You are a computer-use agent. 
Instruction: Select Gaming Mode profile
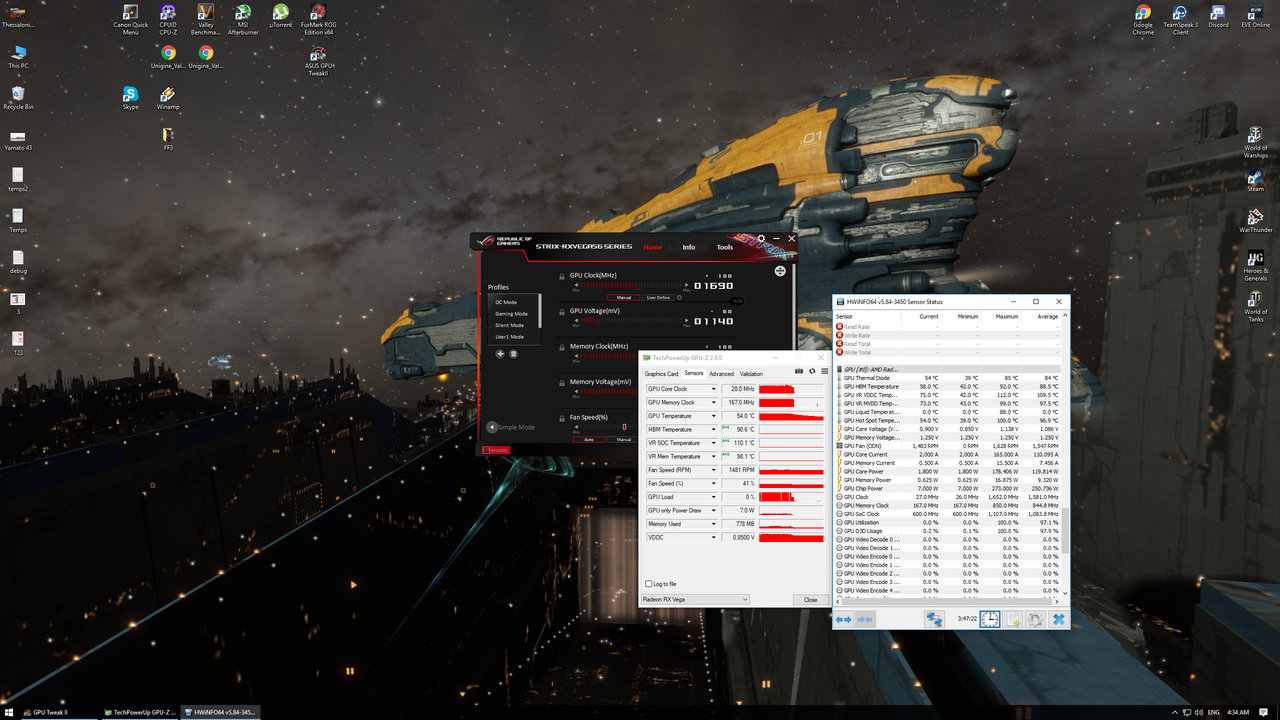tap(513, 314)
